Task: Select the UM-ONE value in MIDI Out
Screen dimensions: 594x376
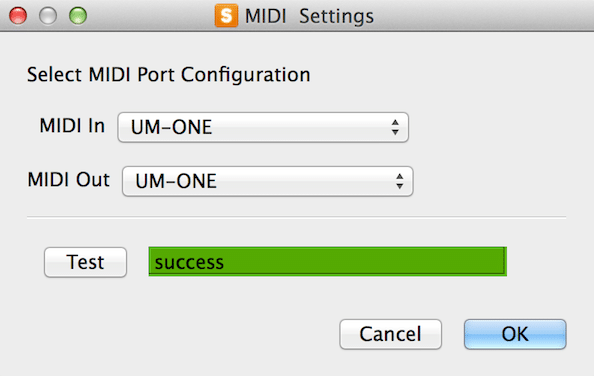Action: 176,181
